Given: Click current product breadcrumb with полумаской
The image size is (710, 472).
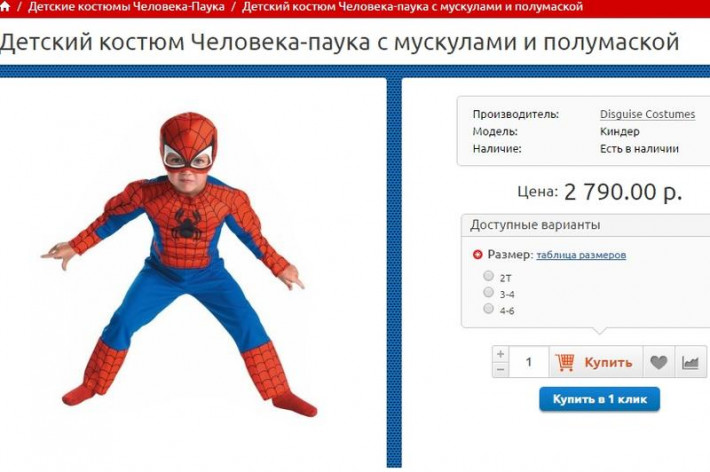Looking at the screenshot, I should 412,7.
